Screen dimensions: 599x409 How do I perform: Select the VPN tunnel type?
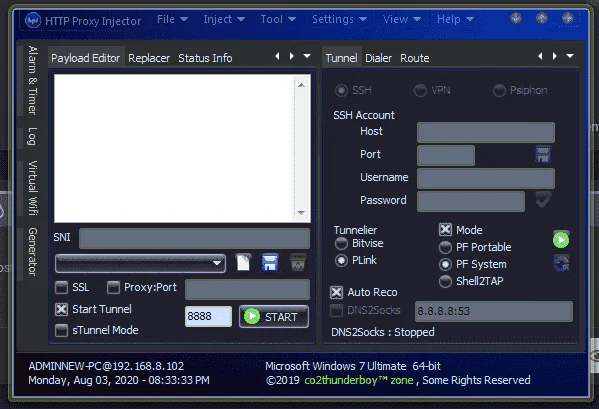tap(432, 91)
